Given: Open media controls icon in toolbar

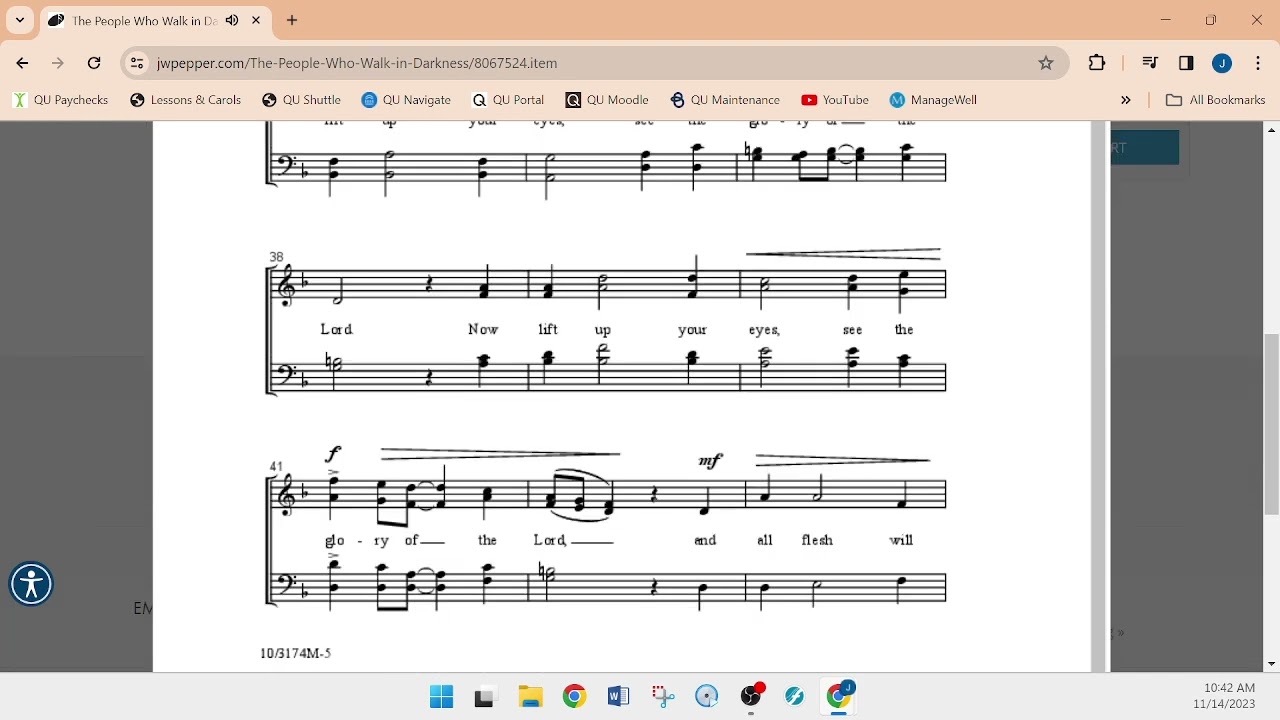Looking at the screenshot, I should (1150, 63).
